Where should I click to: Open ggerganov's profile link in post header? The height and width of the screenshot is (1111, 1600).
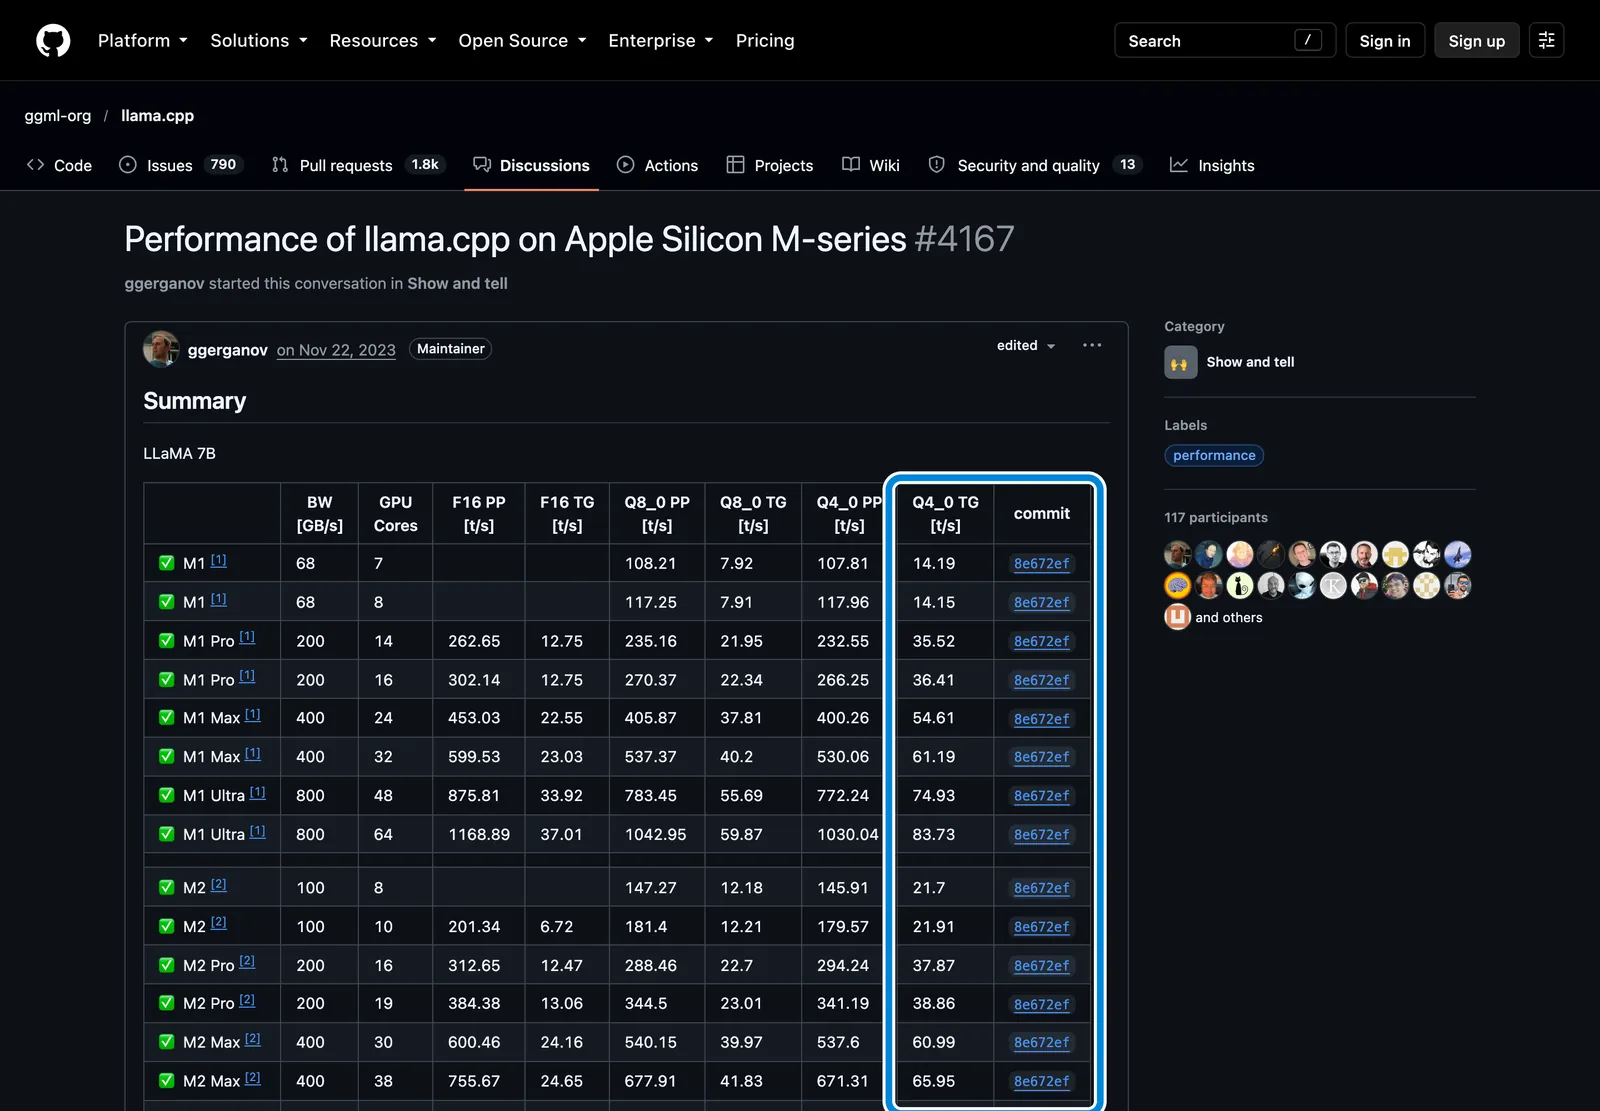point(228,350)
